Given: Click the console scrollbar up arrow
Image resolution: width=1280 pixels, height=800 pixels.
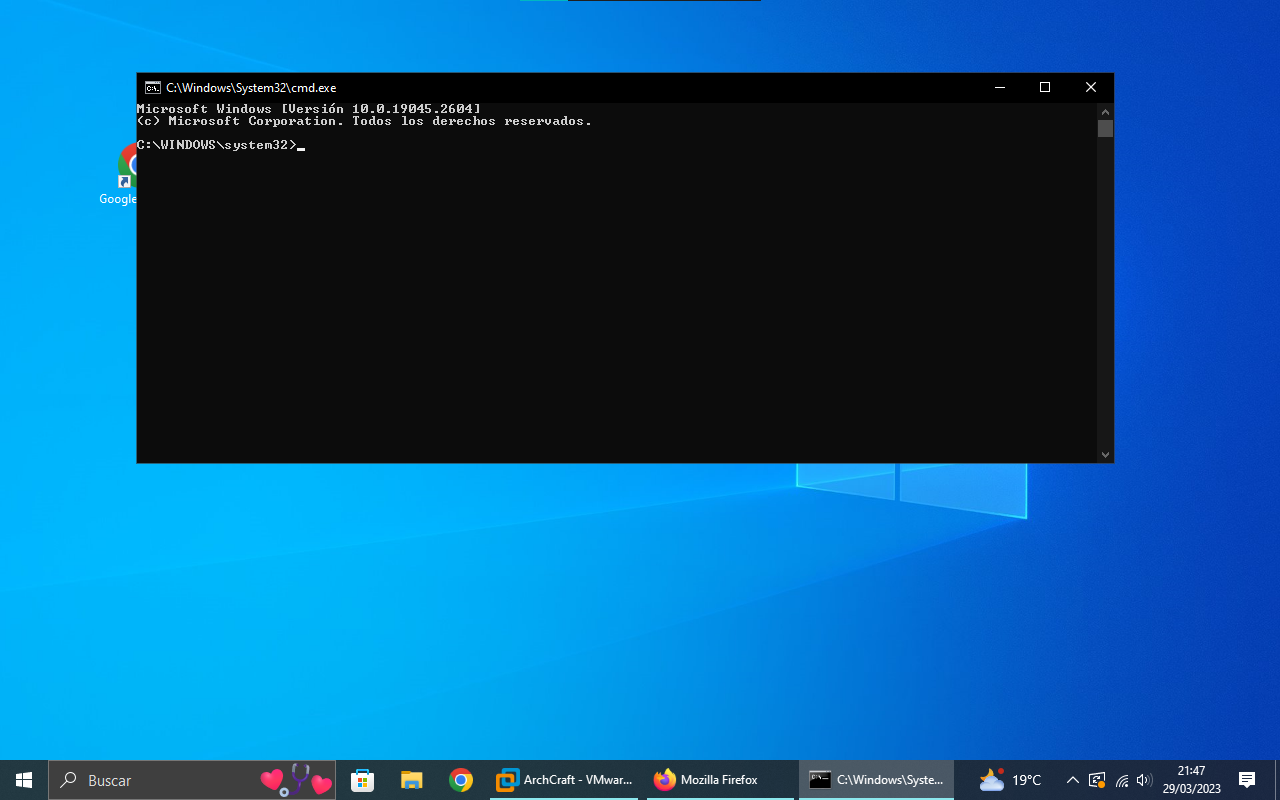Looking at the screenshot, I should click(x=1105, y=110).
